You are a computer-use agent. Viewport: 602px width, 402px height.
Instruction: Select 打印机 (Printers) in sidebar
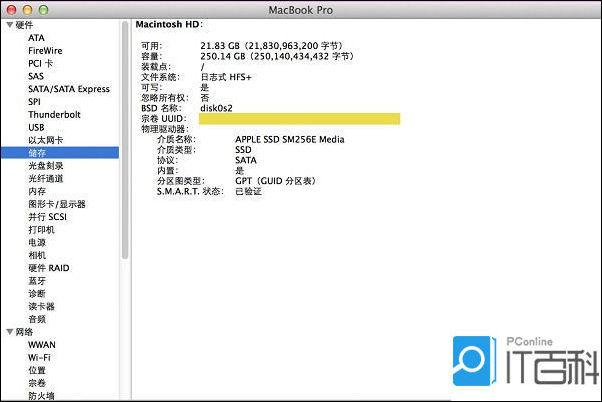41,230
